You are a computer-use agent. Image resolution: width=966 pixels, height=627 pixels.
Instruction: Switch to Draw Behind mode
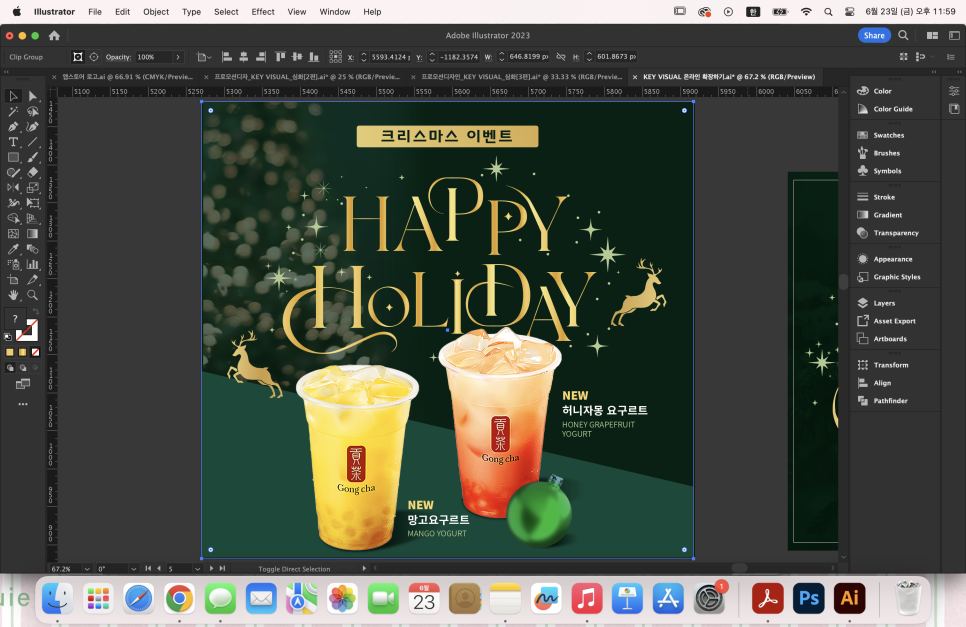tap(23, 368)
